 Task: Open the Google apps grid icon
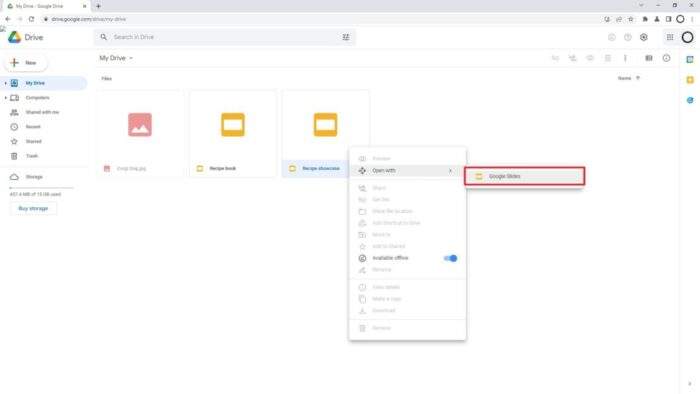click(670, 37)
